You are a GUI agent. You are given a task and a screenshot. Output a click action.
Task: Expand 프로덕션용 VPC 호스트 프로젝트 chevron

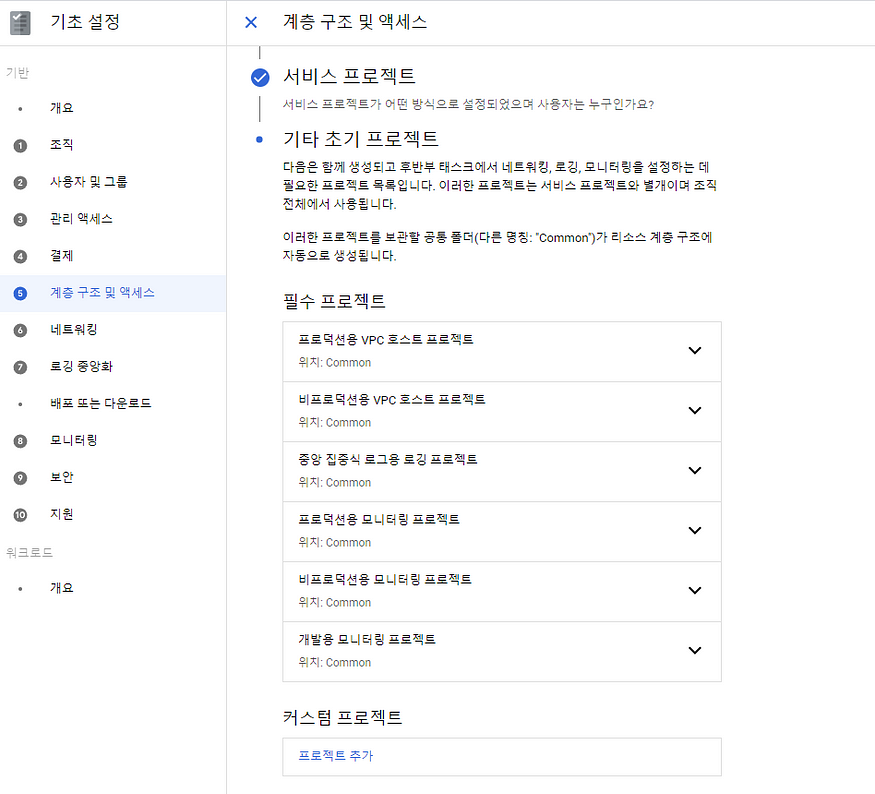pos(695,350)
